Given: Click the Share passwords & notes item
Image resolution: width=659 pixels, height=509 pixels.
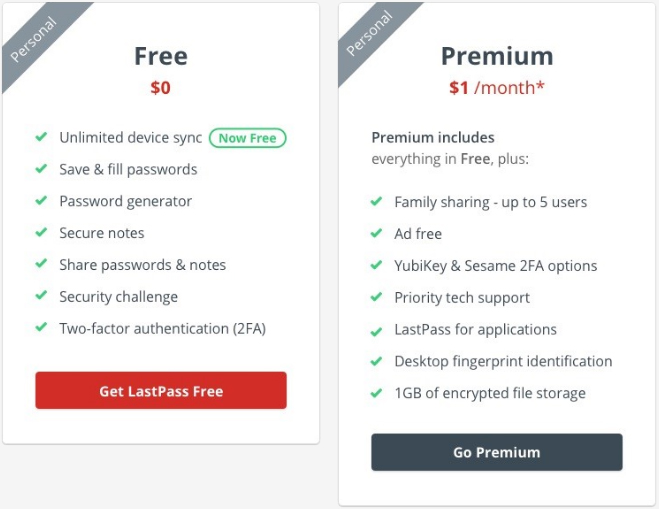Looking at the screenshot, I should (142, 265).
